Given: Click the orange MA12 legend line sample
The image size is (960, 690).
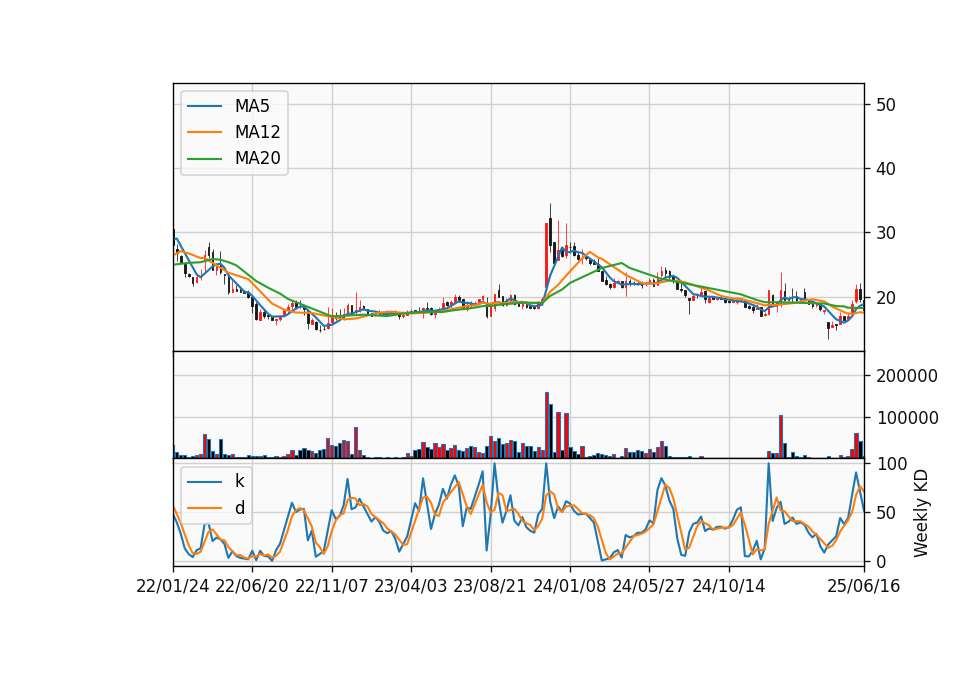Looking at the screenshot, I should (x=204, y=132).
